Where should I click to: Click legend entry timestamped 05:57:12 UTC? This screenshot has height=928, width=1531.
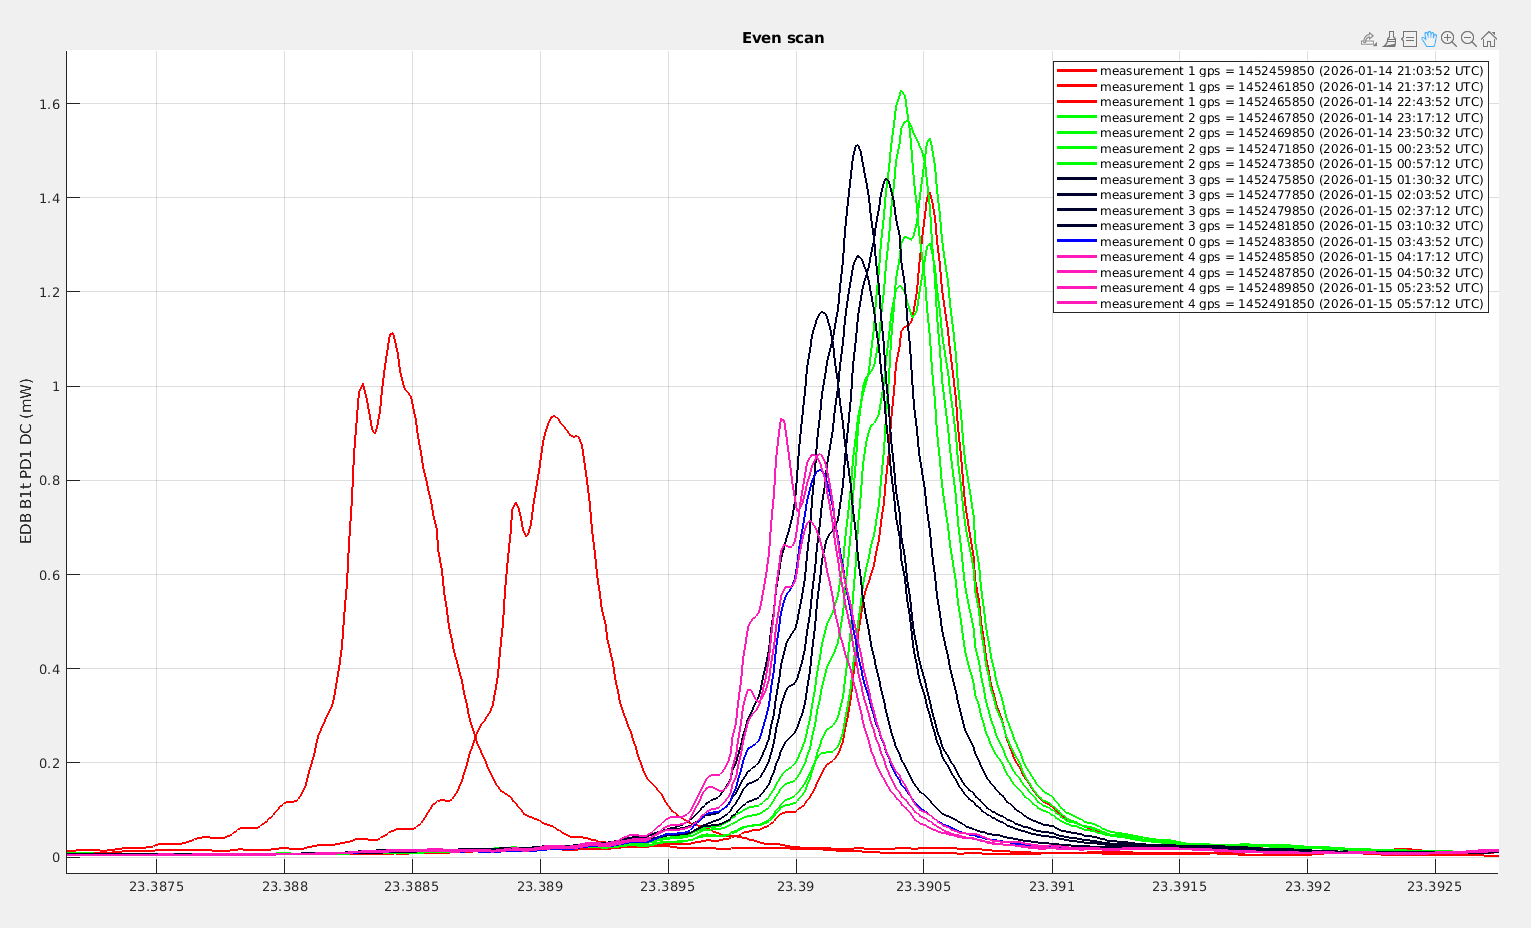pyautogui.click(x=1291, y=304)
